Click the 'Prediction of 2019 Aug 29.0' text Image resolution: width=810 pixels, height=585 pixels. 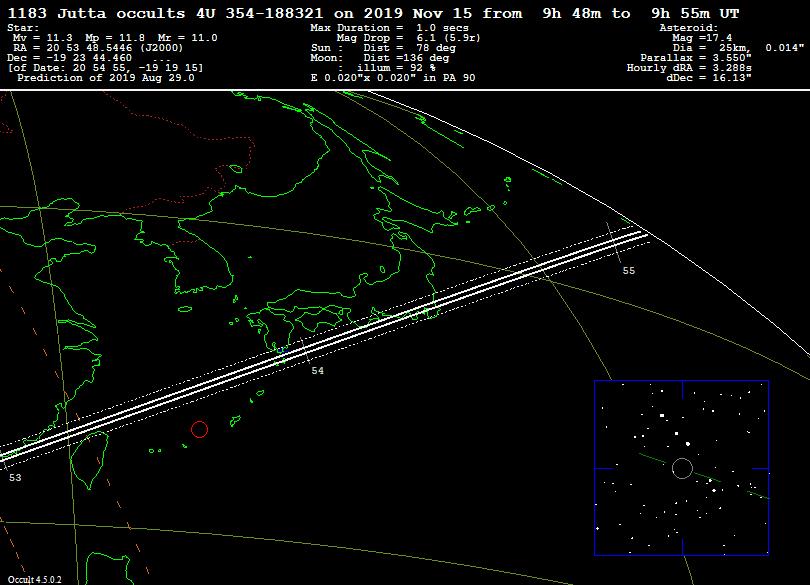pos(106,78)
